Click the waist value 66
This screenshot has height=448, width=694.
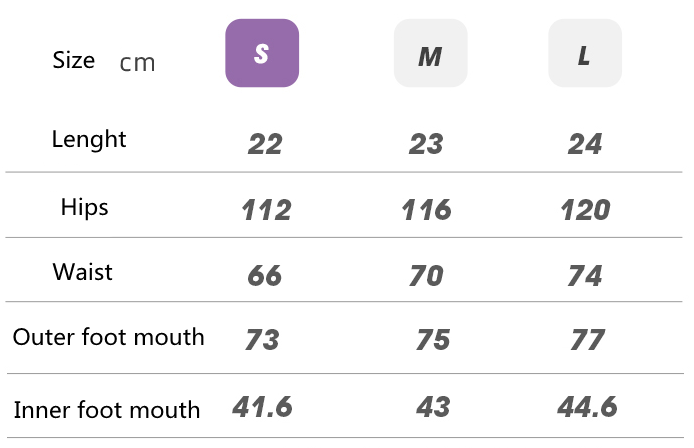(265, 275)
